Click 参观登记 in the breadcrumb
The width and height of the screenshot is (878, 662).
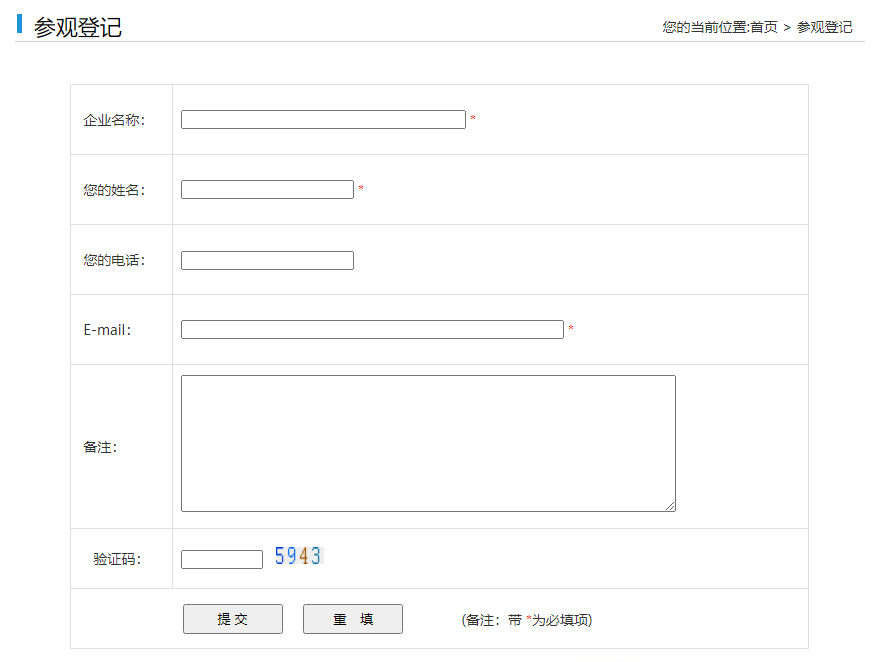pos(824,27)
